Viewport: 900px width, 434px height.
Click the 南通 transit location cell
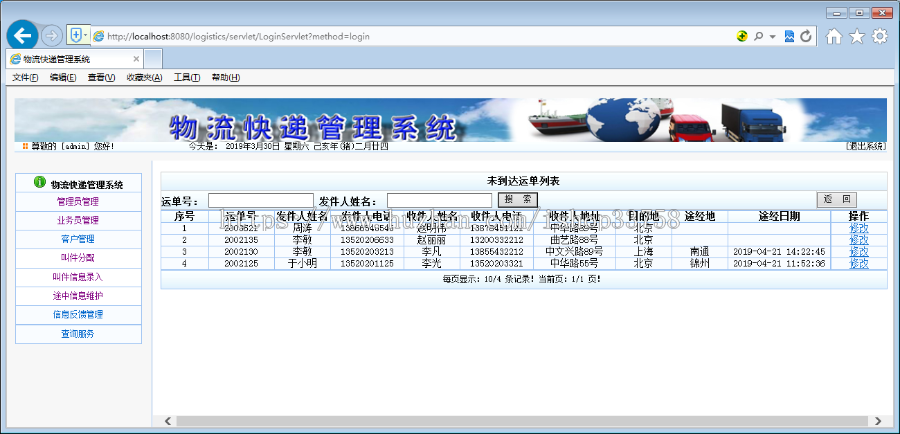pyautogui.click(x=700, y=251)
